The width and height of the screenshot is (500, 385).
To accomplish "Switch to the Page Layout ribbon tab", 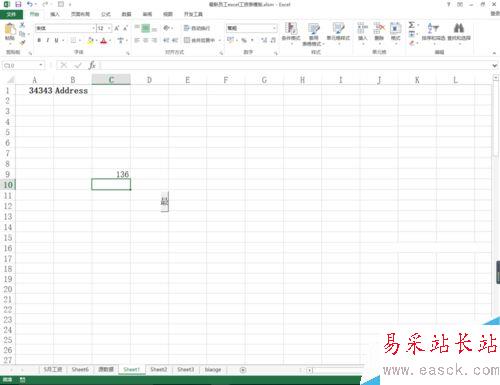I will tap(80, 14).
